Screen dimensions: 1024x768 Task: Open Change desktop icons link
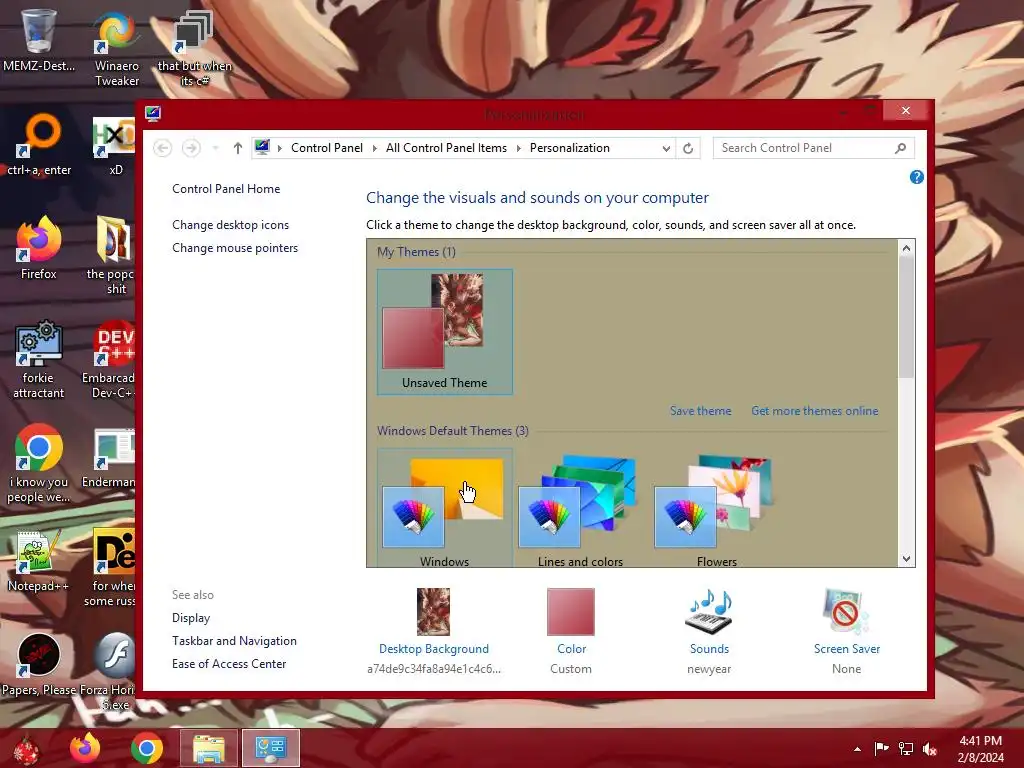[x=231, y=225]
